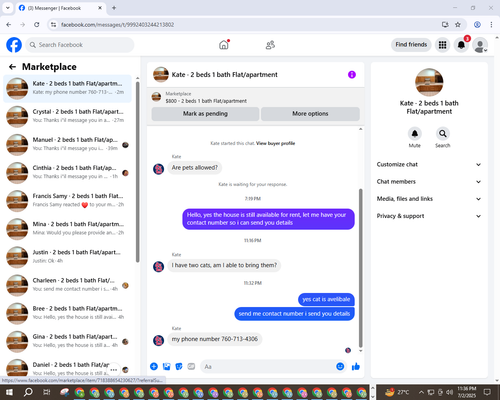Select the Messenger Facebook browser tab
This screenshot has height=400, width=500.
pos(60,8)
